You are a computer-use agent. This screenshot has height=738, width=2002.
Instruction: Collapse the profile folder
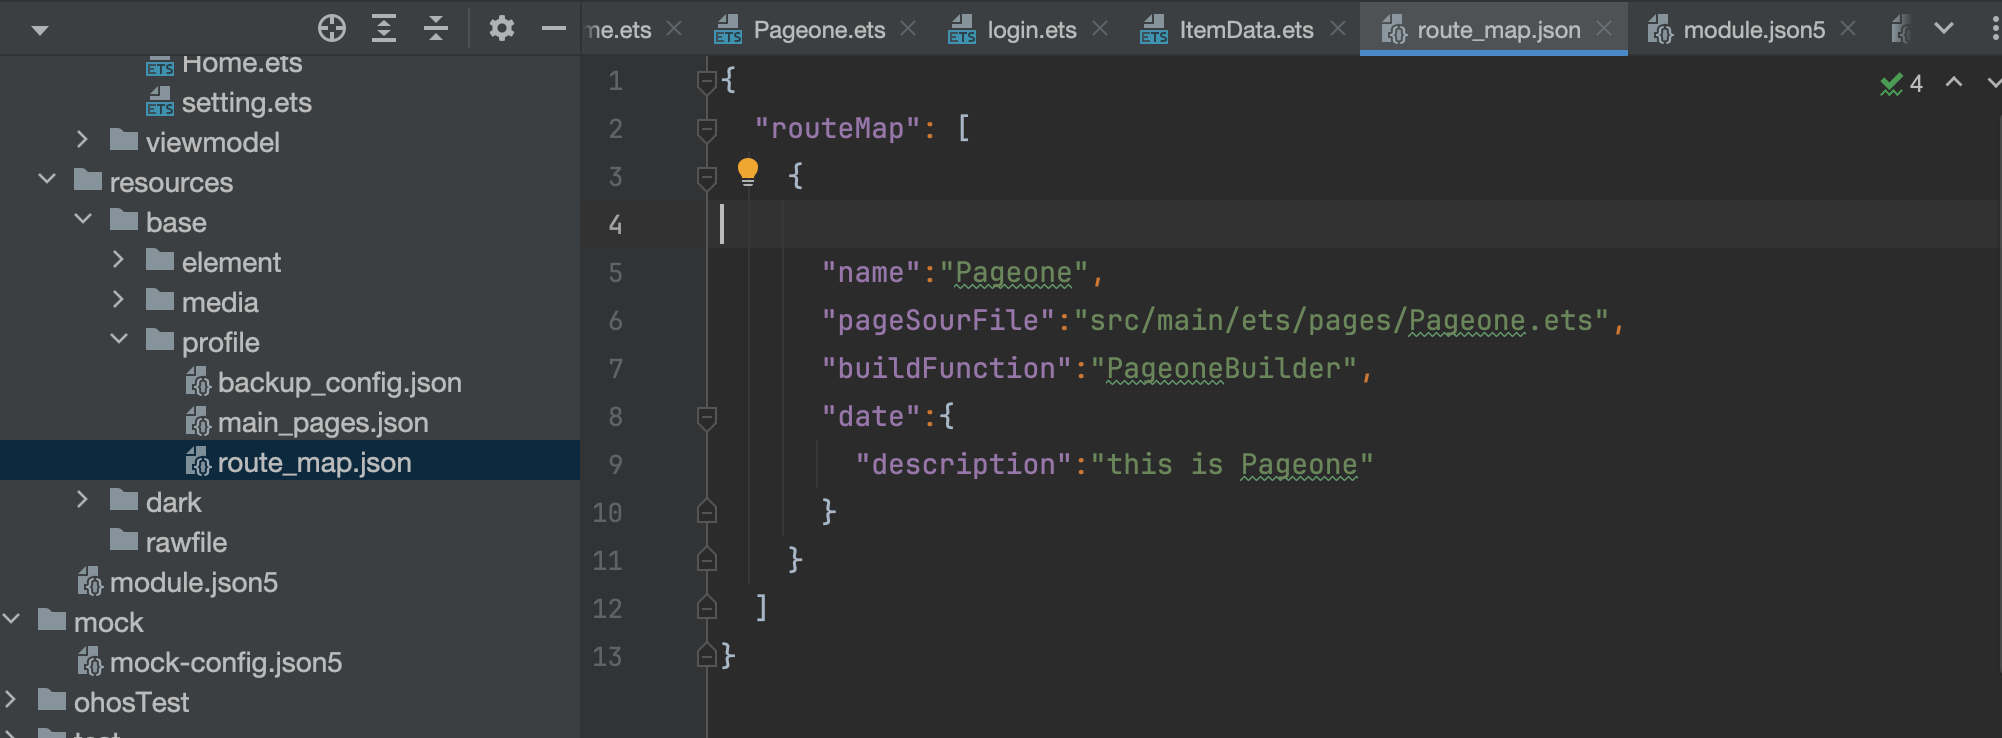point(119,341)
